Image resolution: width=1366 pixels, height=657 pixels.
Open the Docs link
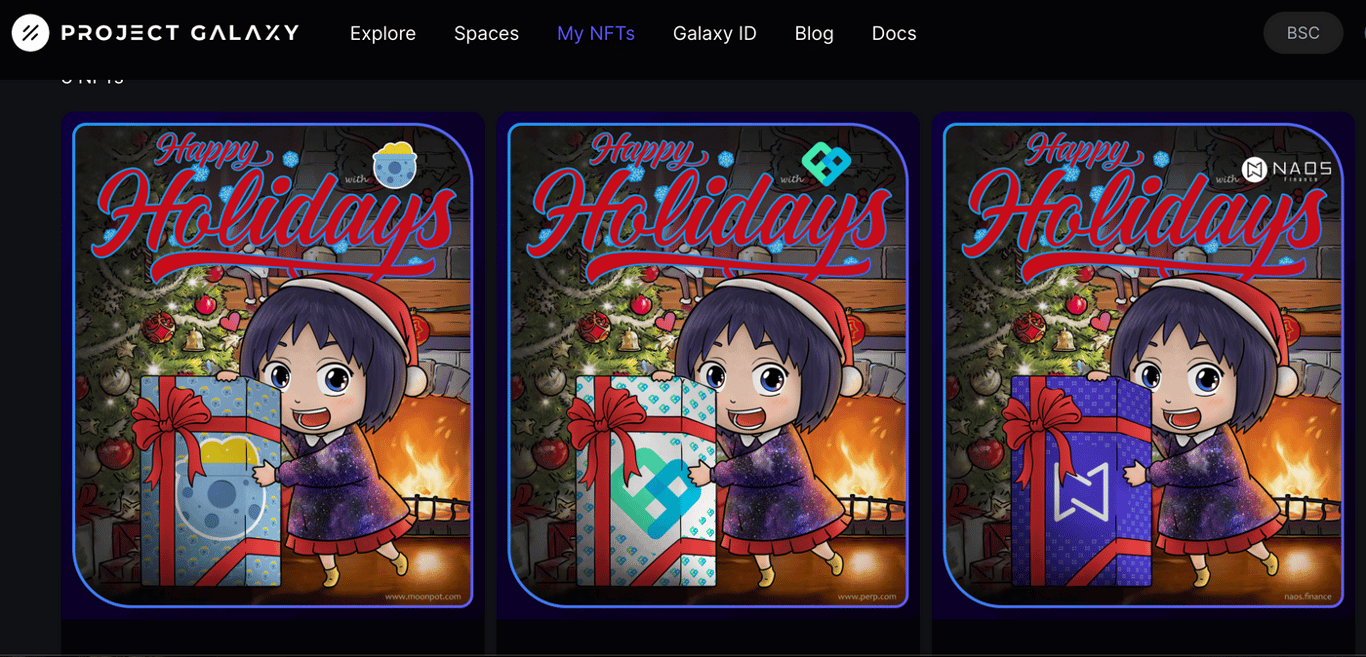(x=894, y=33)
